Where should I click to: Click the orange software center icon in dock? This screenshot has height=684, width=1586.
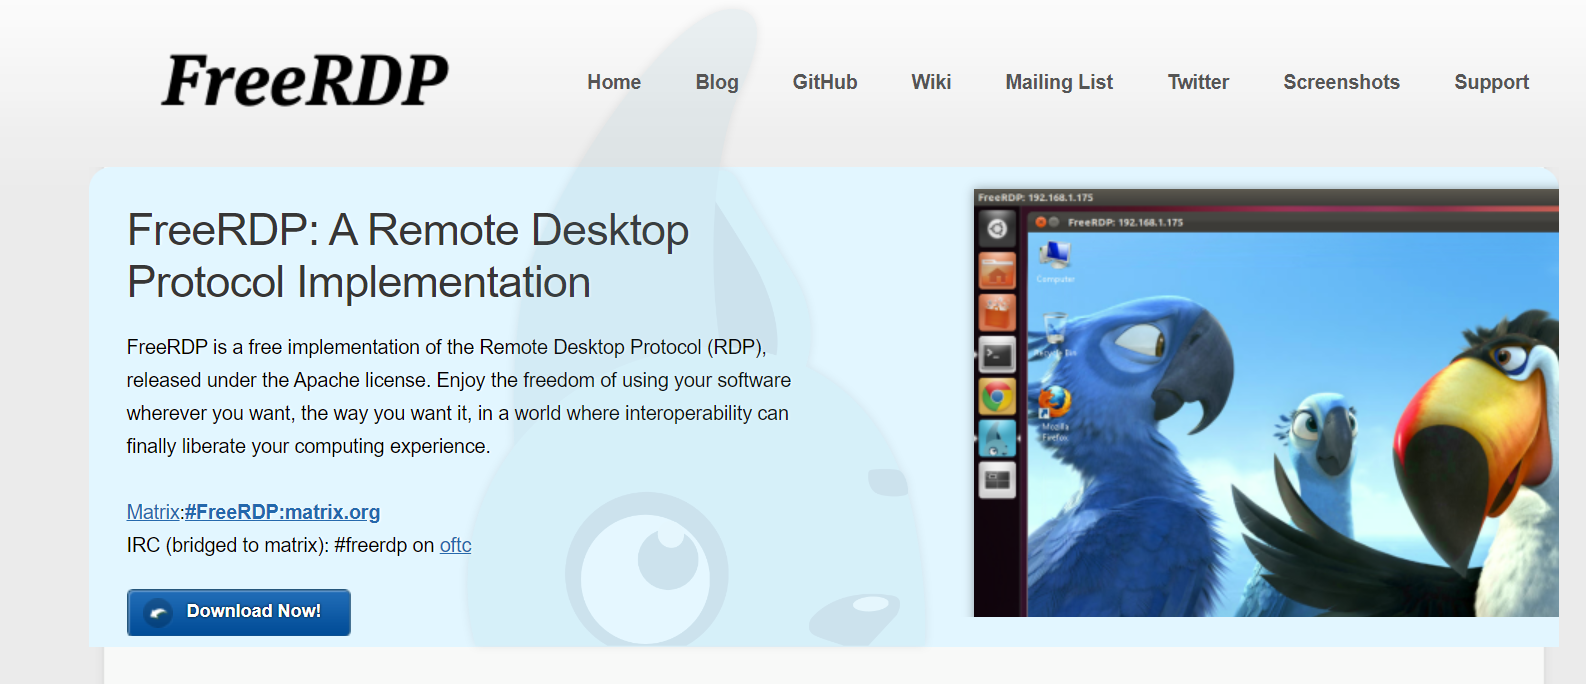click(x=997, y=313)
